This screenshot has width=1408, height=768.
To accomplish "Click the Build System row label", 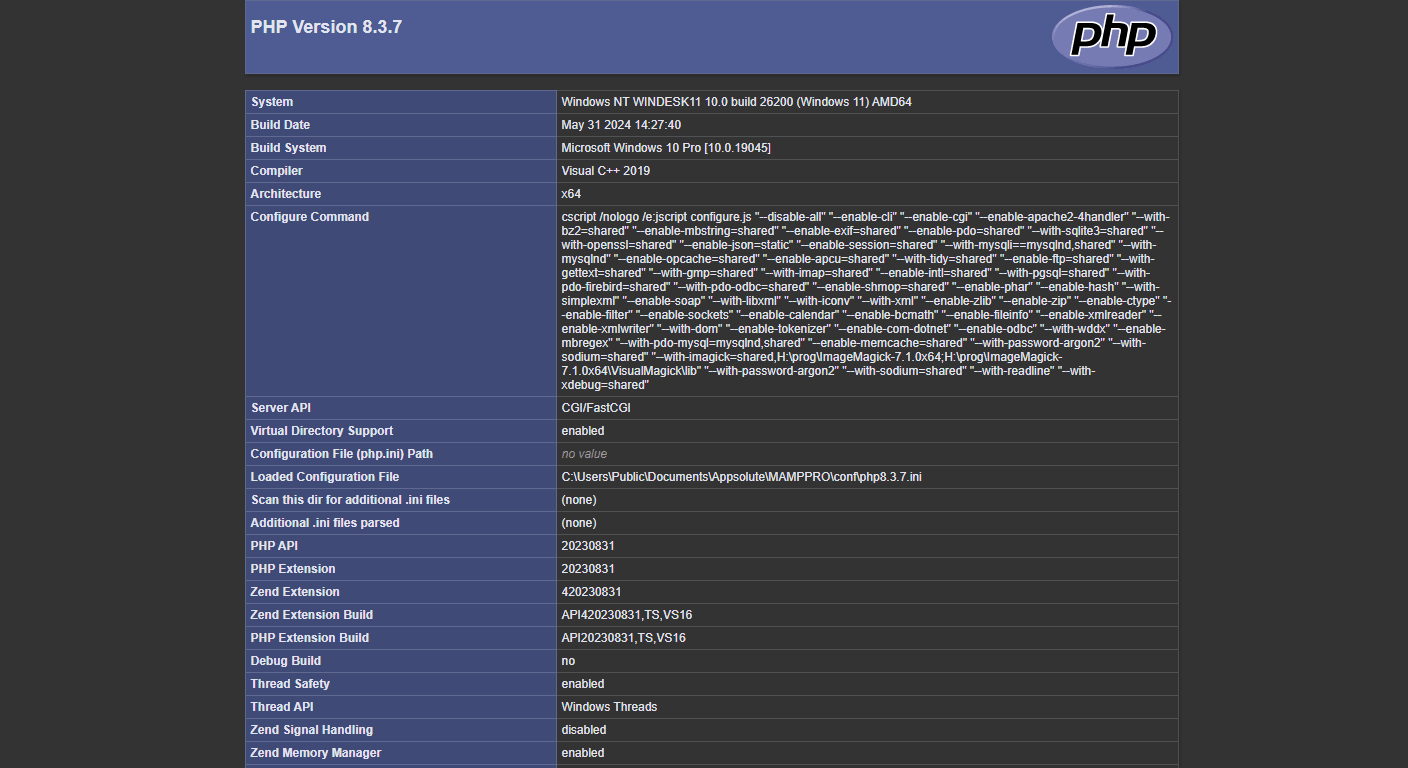I will [x=288, y=147].
